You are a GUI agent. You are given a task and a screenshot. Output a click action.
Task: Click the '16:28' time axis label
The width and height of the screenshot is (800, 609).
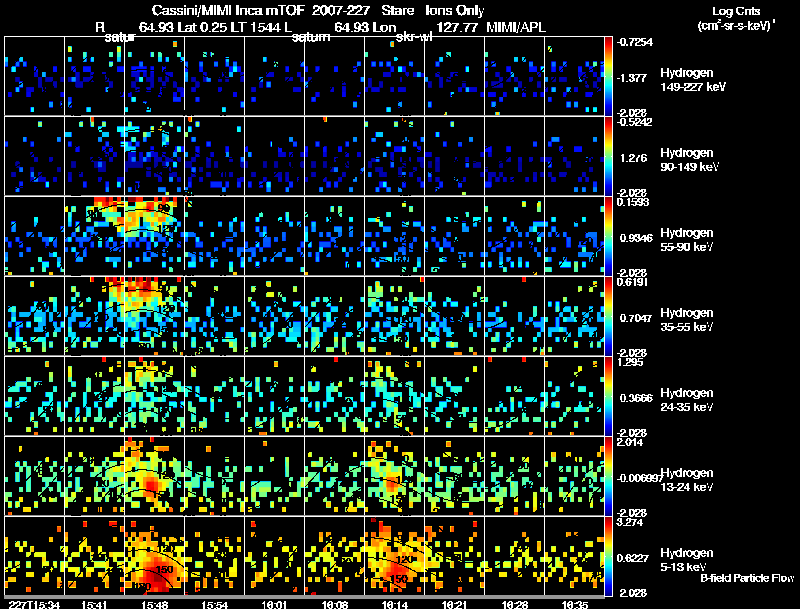click(515, 604)
